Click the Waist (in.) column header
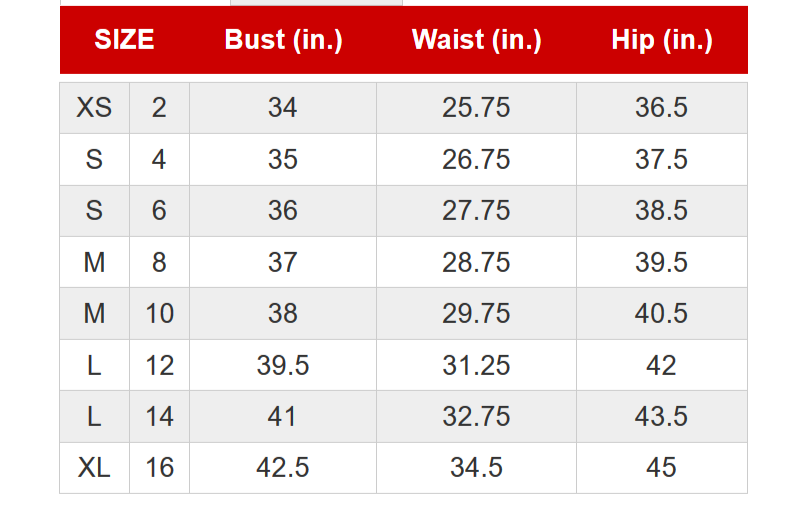Viewport: 810px width, 523px height. point(477,40)
